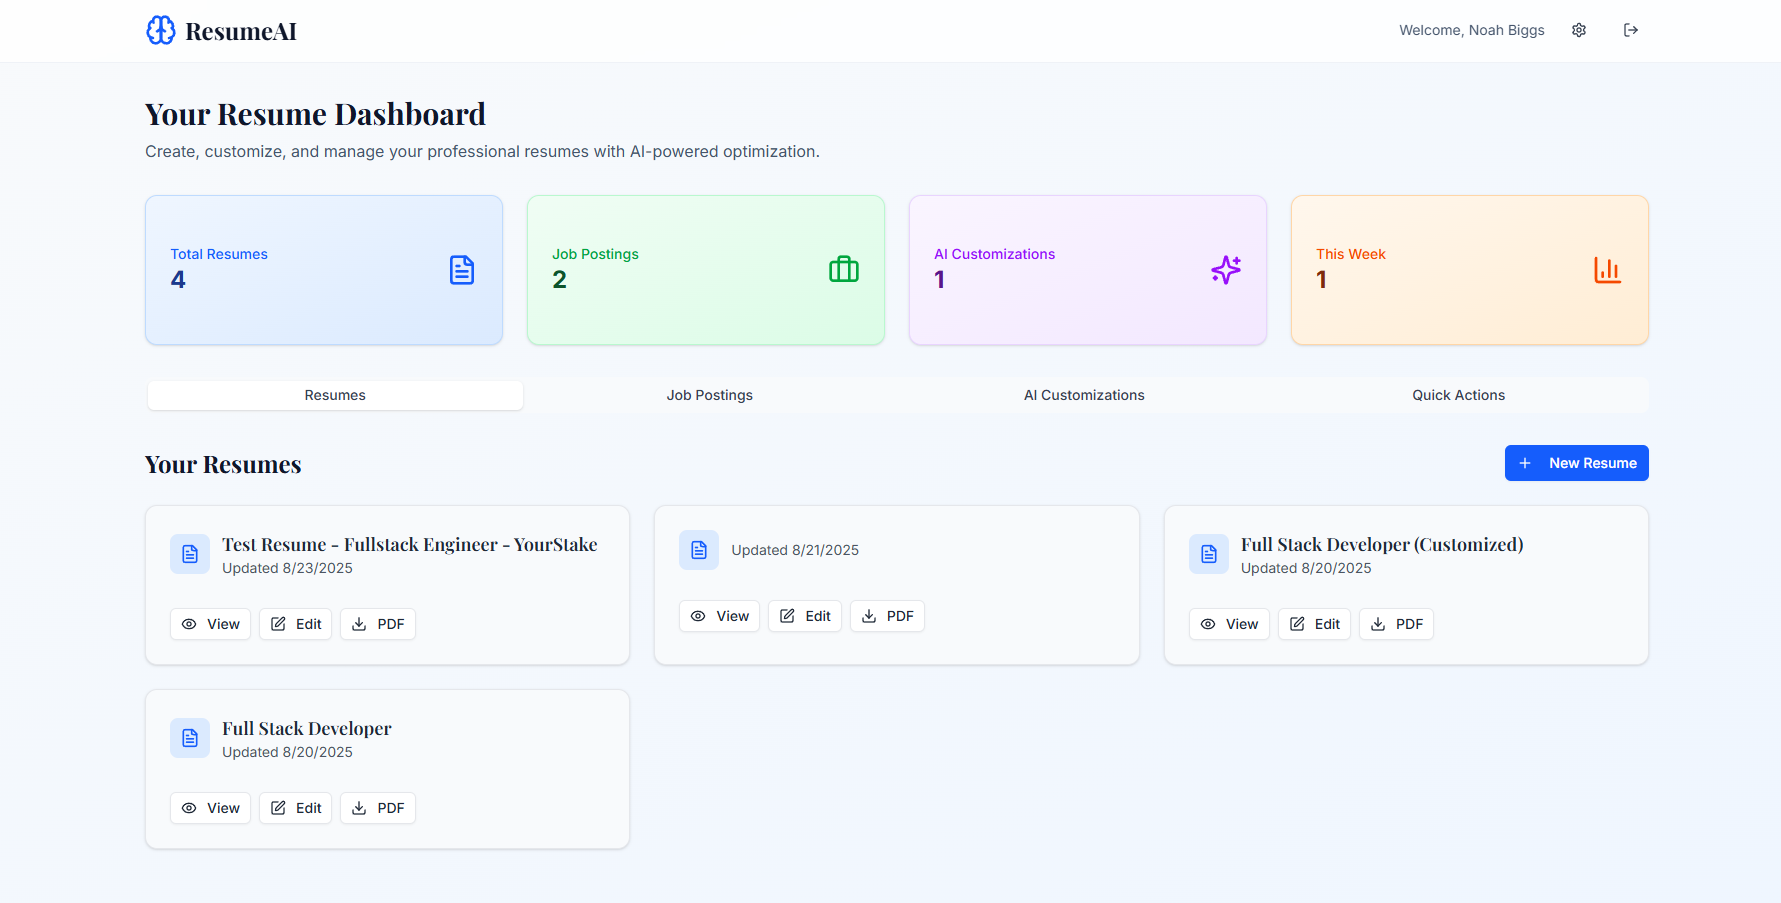Image resolution: width=1781 pixels, height=903 pixels.
Task: Click the bar chart icon in This Week card
Action: pyautogui.click(x=1607, y=270)
